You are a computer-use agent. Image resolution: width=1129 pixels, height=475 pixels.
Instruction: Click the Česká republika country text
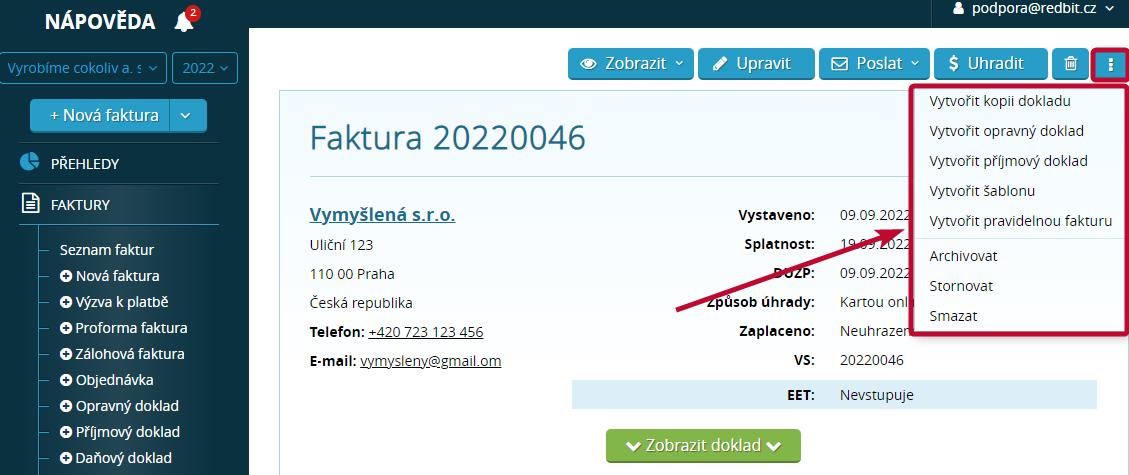pyautogui.click(x=361, y=303)
